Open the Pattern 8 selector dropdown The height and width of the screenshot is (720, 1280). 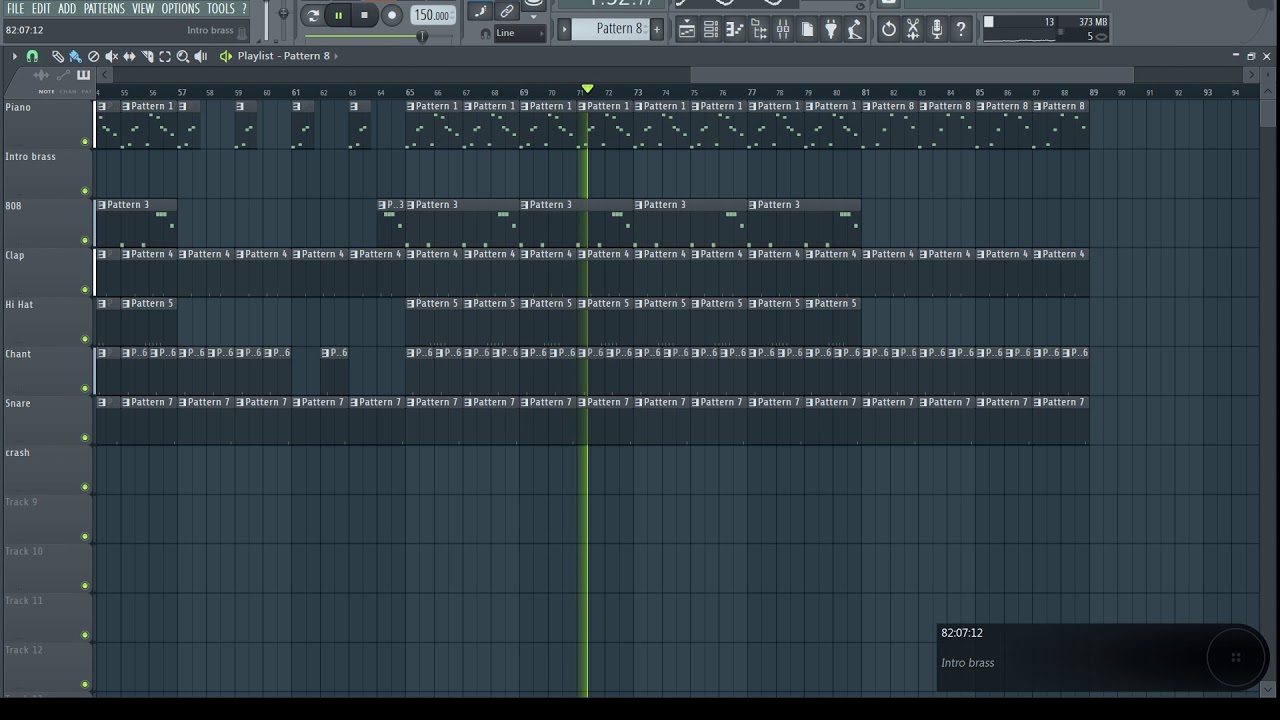coord(614,29)
